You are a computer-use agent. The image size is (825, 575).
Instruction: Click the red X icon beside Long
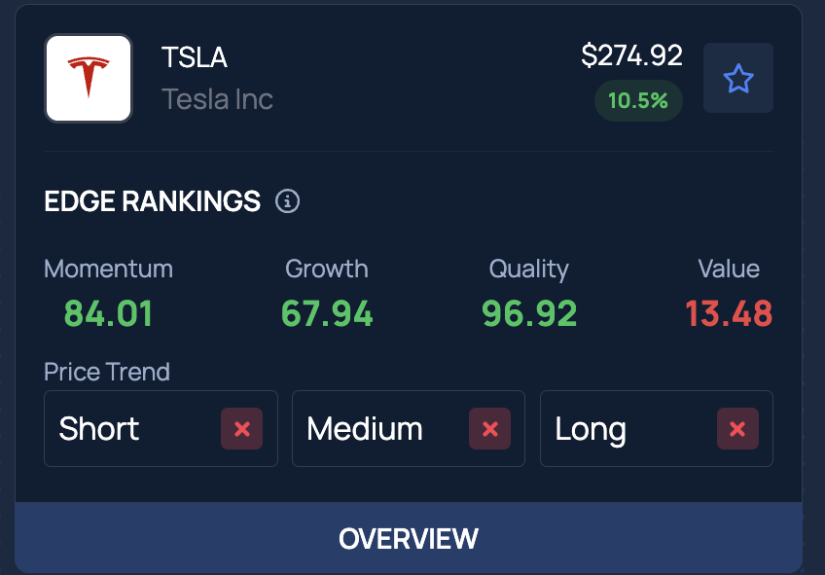point(738,429)
